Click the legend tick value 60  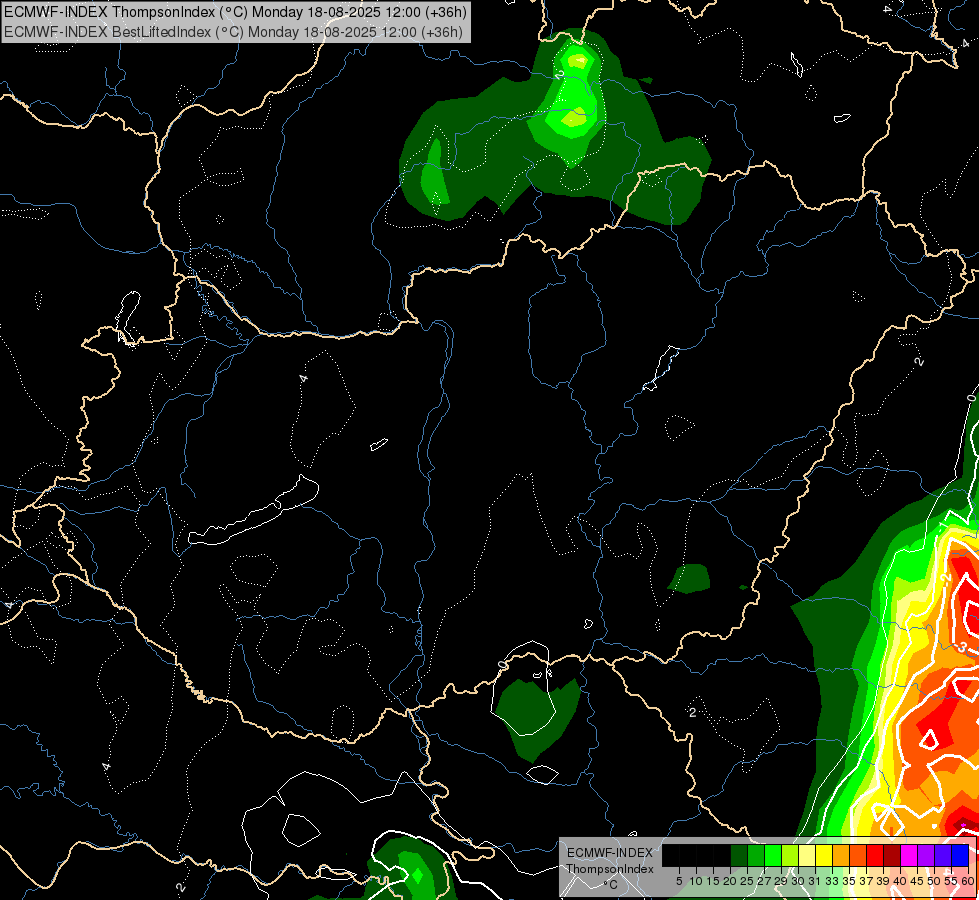click(968, 881)
